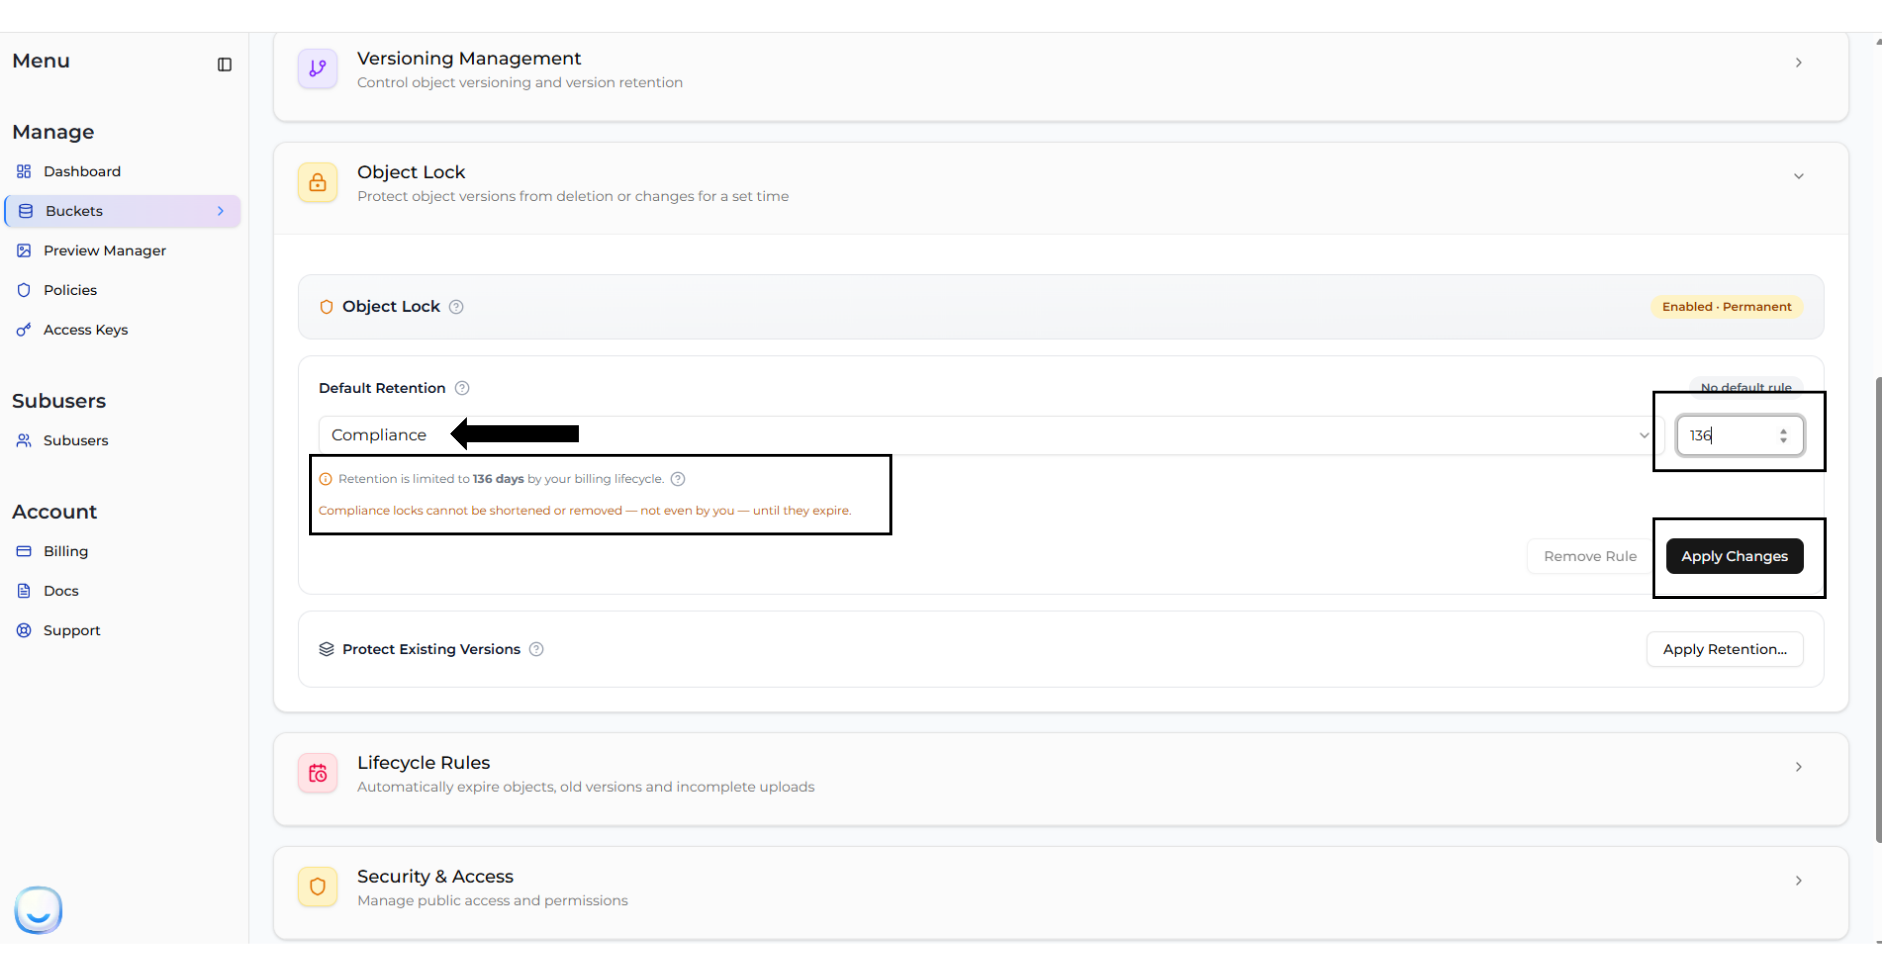Collapse the sidebar menu panel icon
The height and width of the screenshot is (975, 1882).
pos(224,65)
